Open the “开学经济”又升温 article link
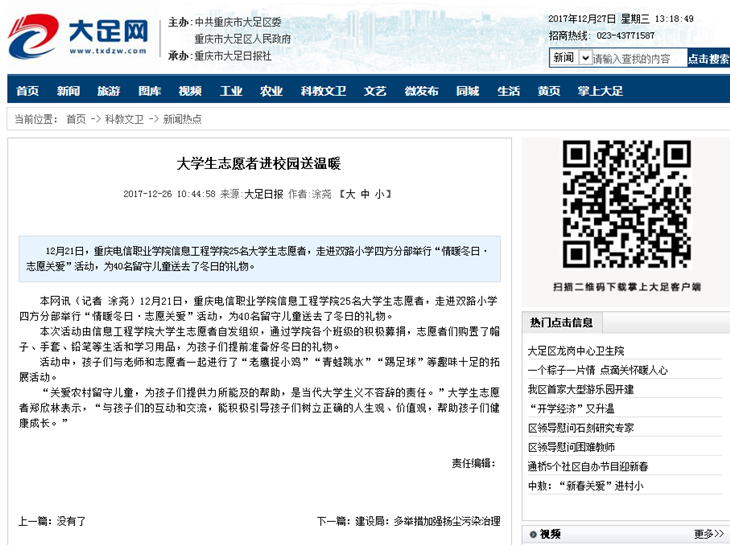The width and height of the screenshot is (730, 545). point(573,409)
